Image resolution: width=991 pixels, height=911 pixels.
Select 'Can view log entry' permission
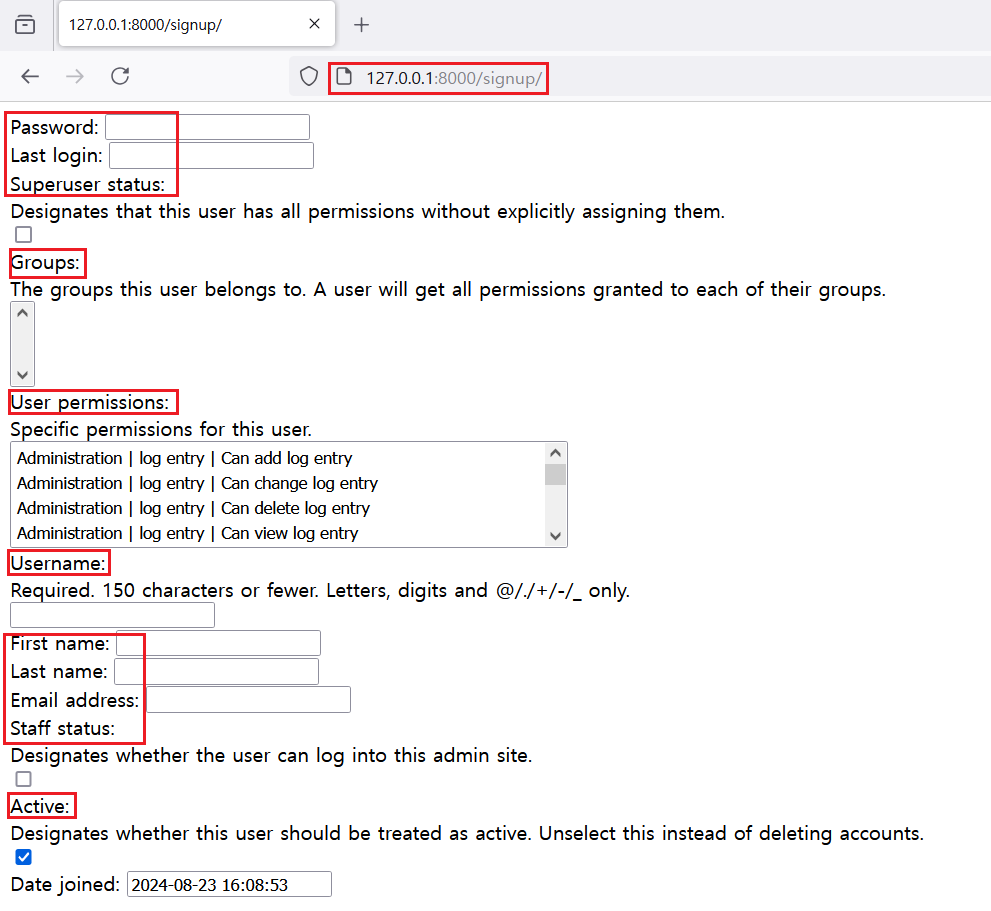pyautogui.click(x=187, y=534)
